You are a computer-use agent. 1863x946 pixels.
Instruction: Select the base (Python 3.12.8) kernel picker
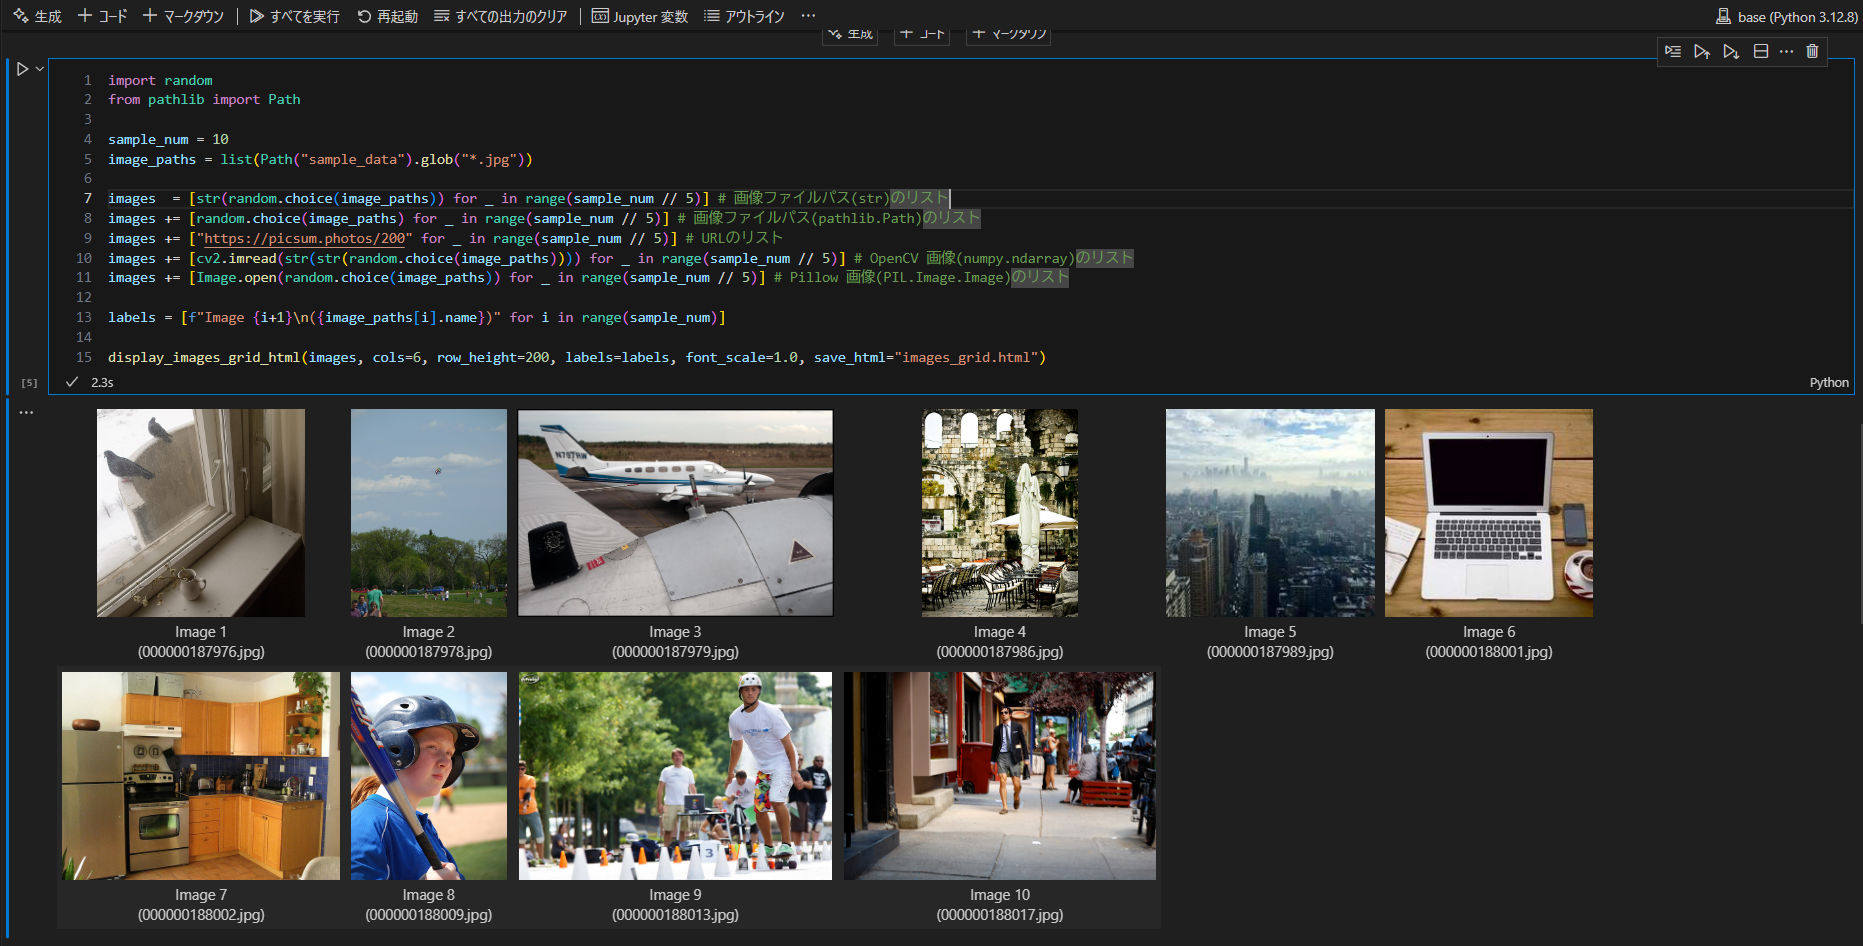[x=1787, y=16]
